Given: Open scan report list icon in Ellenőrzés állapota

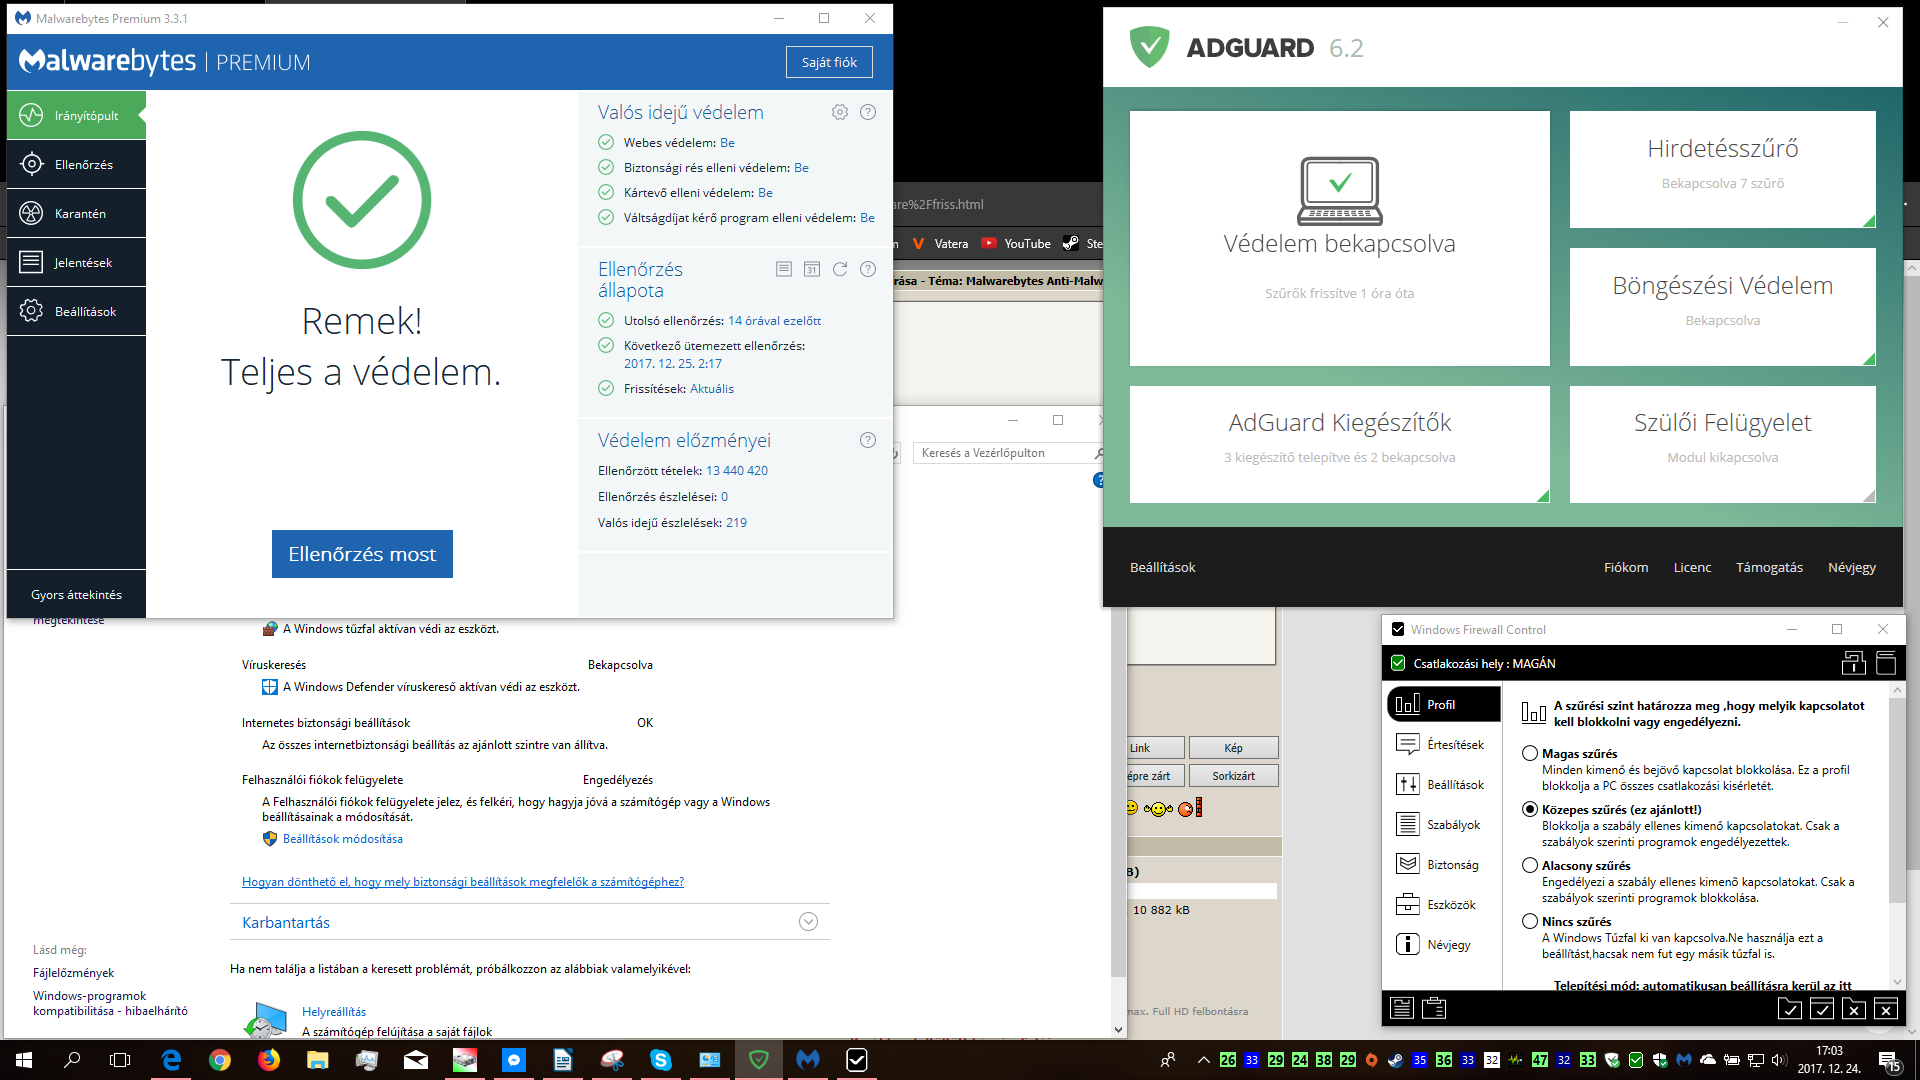Looking at the screenshot, I should point(784,269).
